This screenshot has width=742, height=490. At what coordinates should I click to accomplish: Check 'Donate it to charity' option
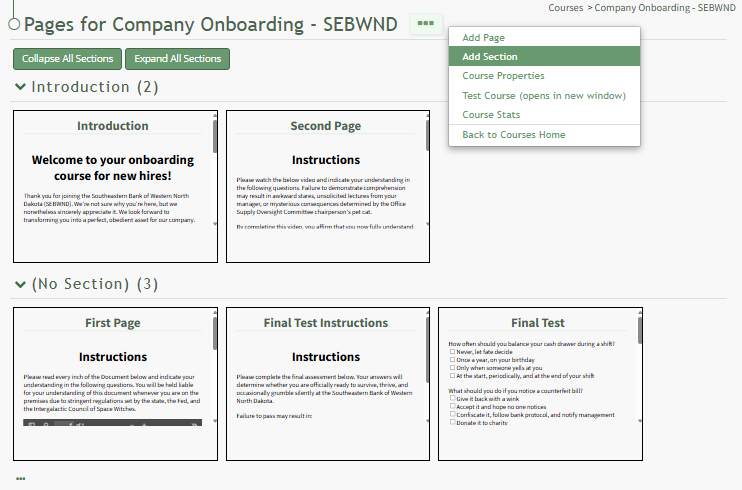pyautogui.click(x=452, y=422)
